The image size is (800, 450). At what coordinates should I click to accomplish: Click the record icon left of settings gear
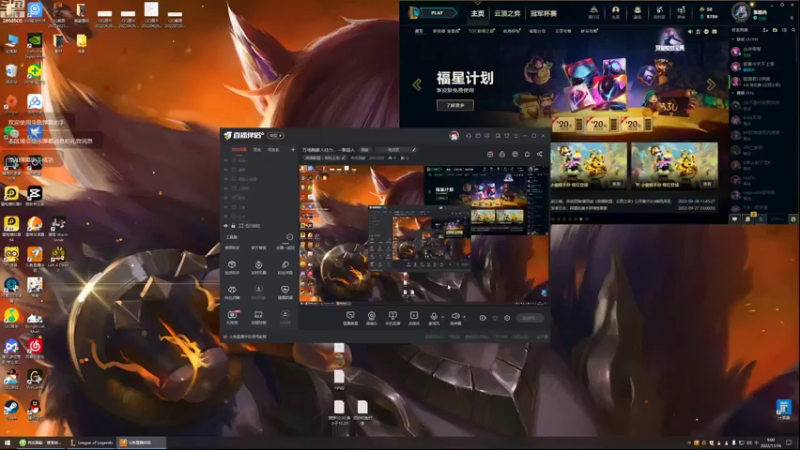click(483, 318)
